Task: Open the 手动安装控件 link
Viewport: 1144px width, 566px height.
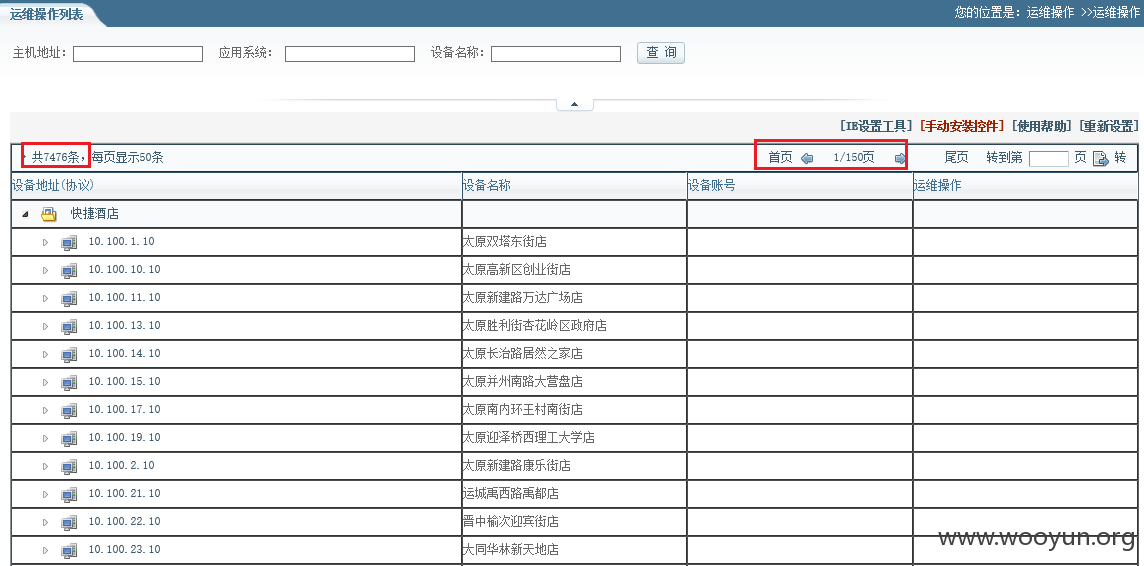Action: [962, 126]
